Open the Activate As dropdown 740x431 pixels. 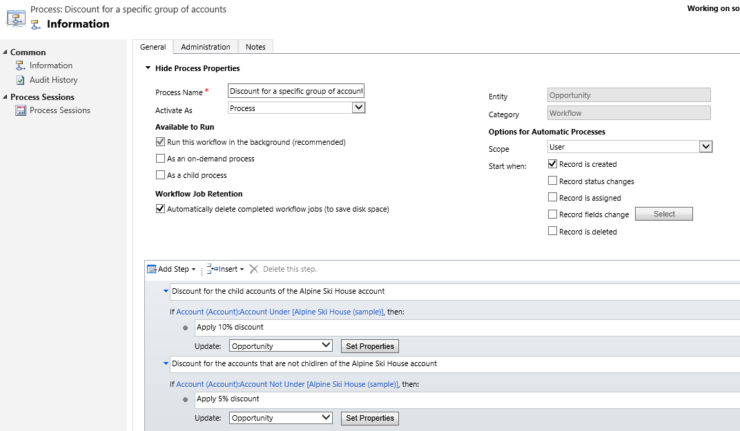click(296, 108)
